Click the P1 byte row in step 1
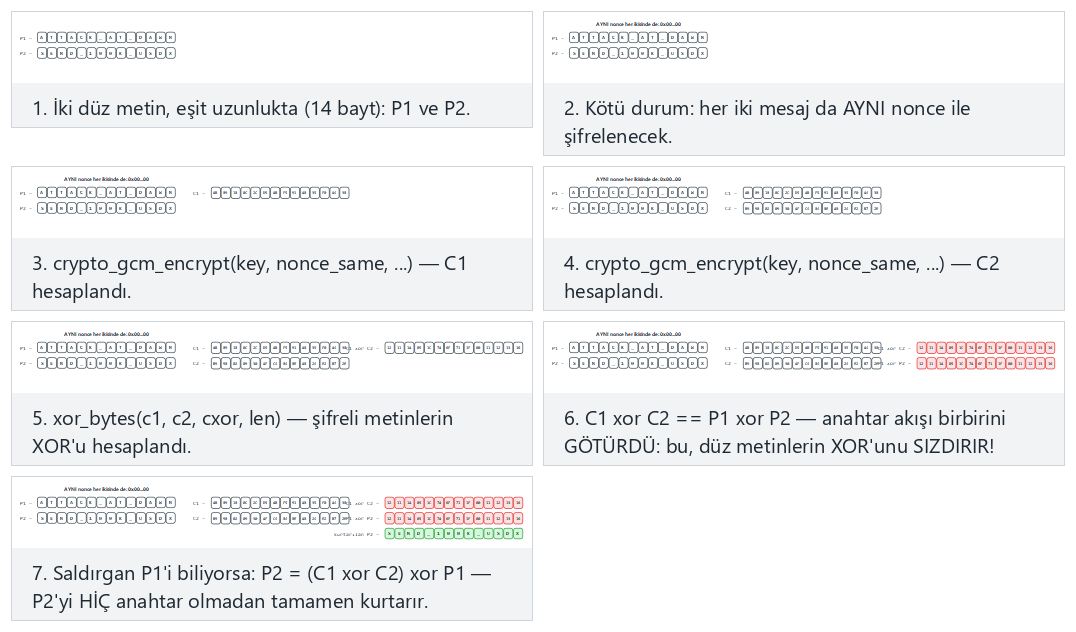This screenshot has width=1076, height=632. (106, 38)
